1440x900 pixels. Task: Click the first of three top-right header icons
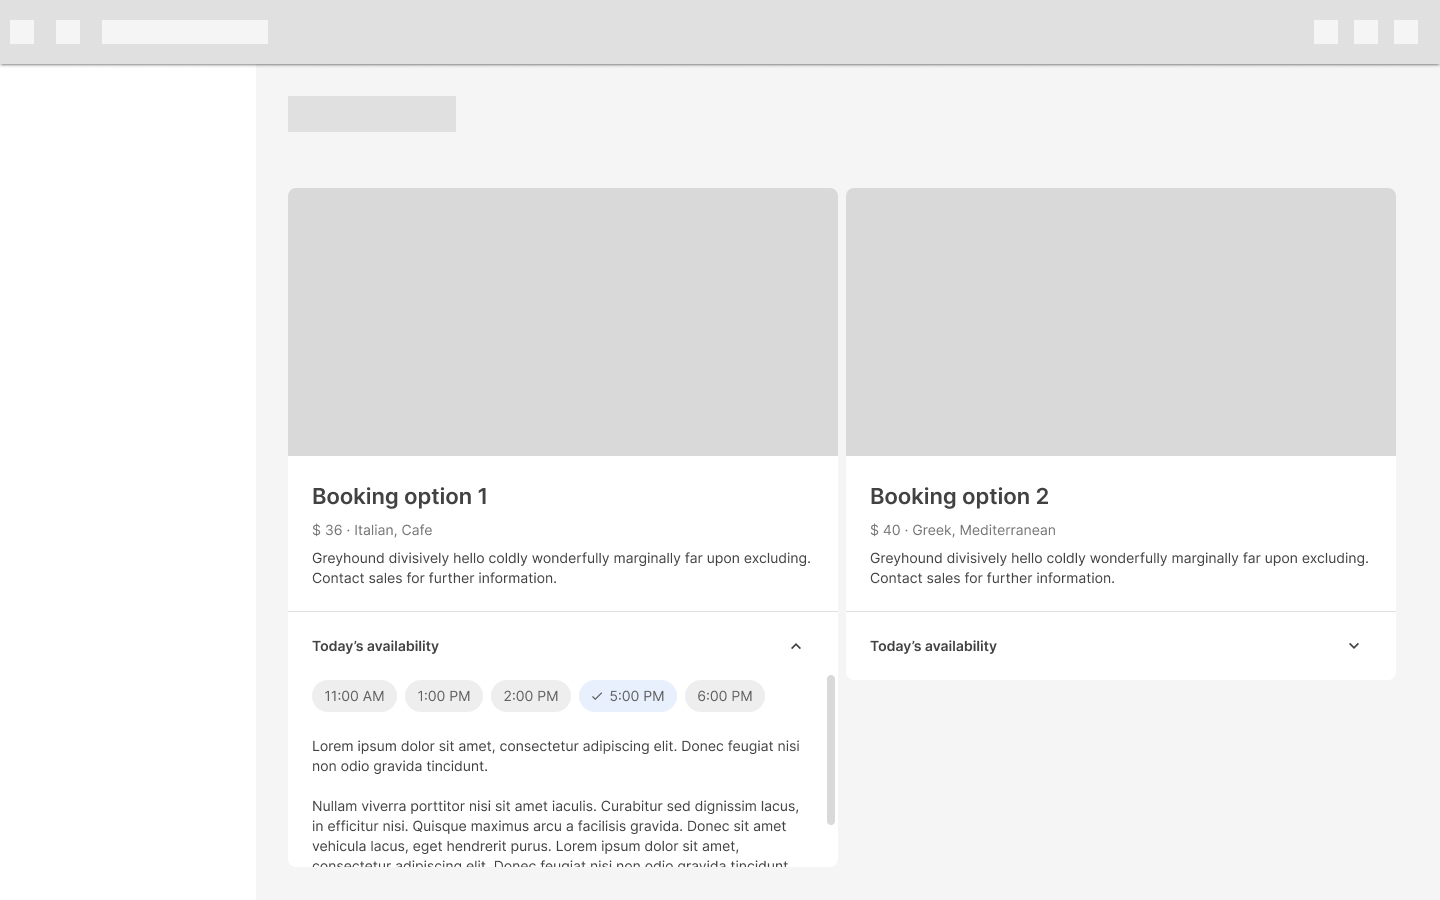[1326, 32]
